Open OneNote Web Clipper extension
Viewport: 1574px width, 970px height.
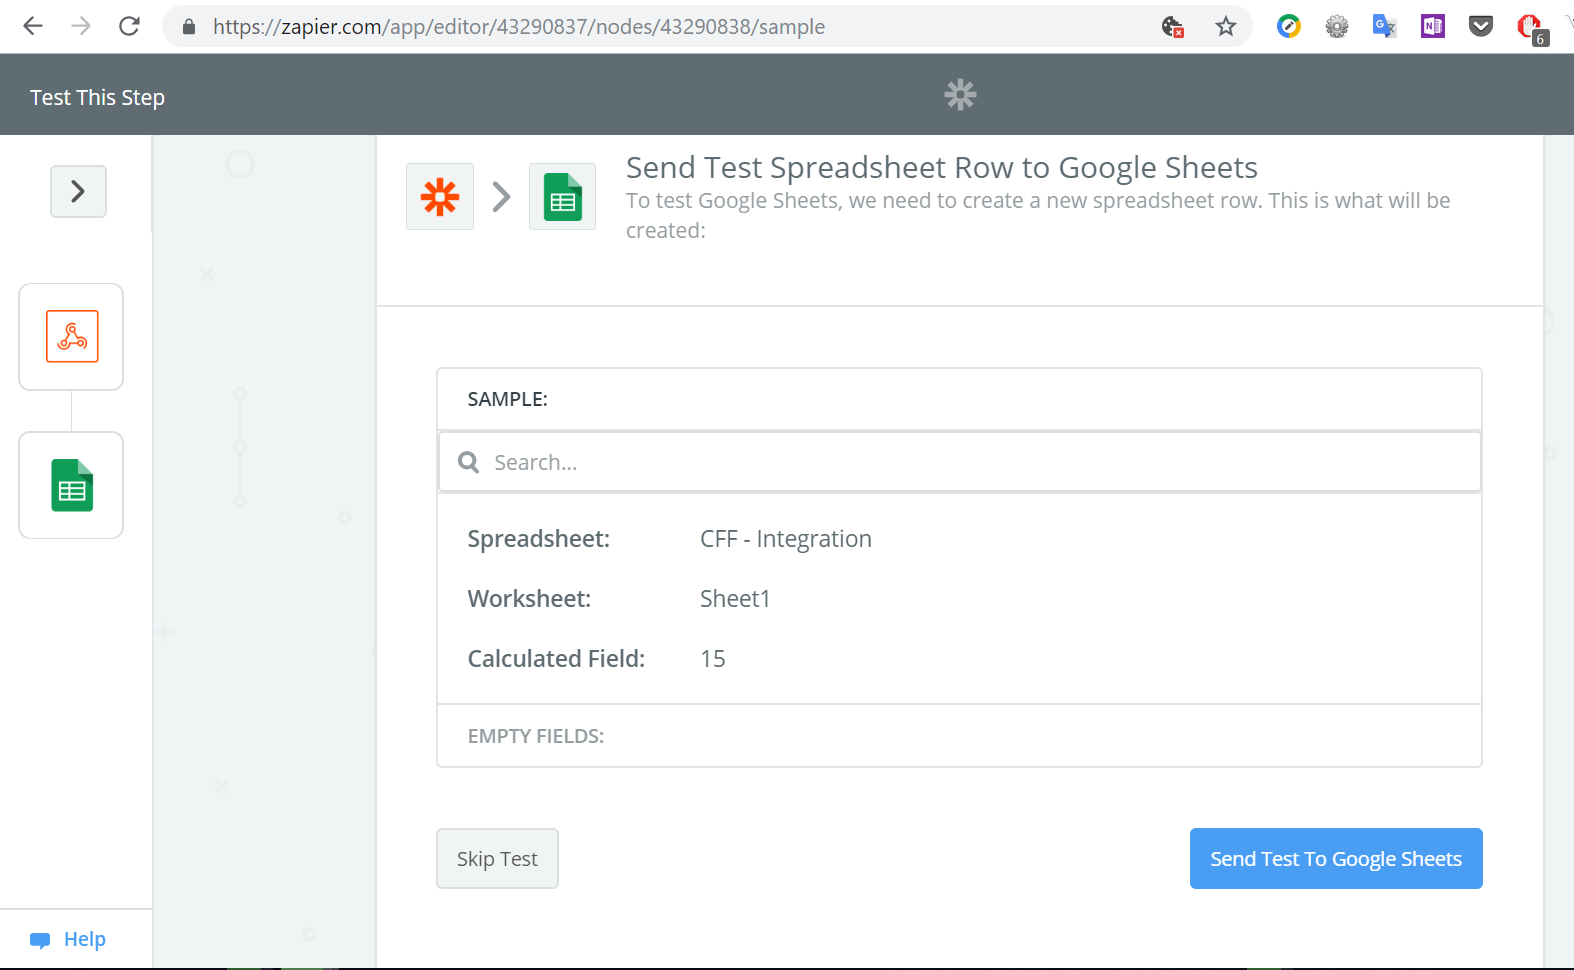(x=1433, y=27)
